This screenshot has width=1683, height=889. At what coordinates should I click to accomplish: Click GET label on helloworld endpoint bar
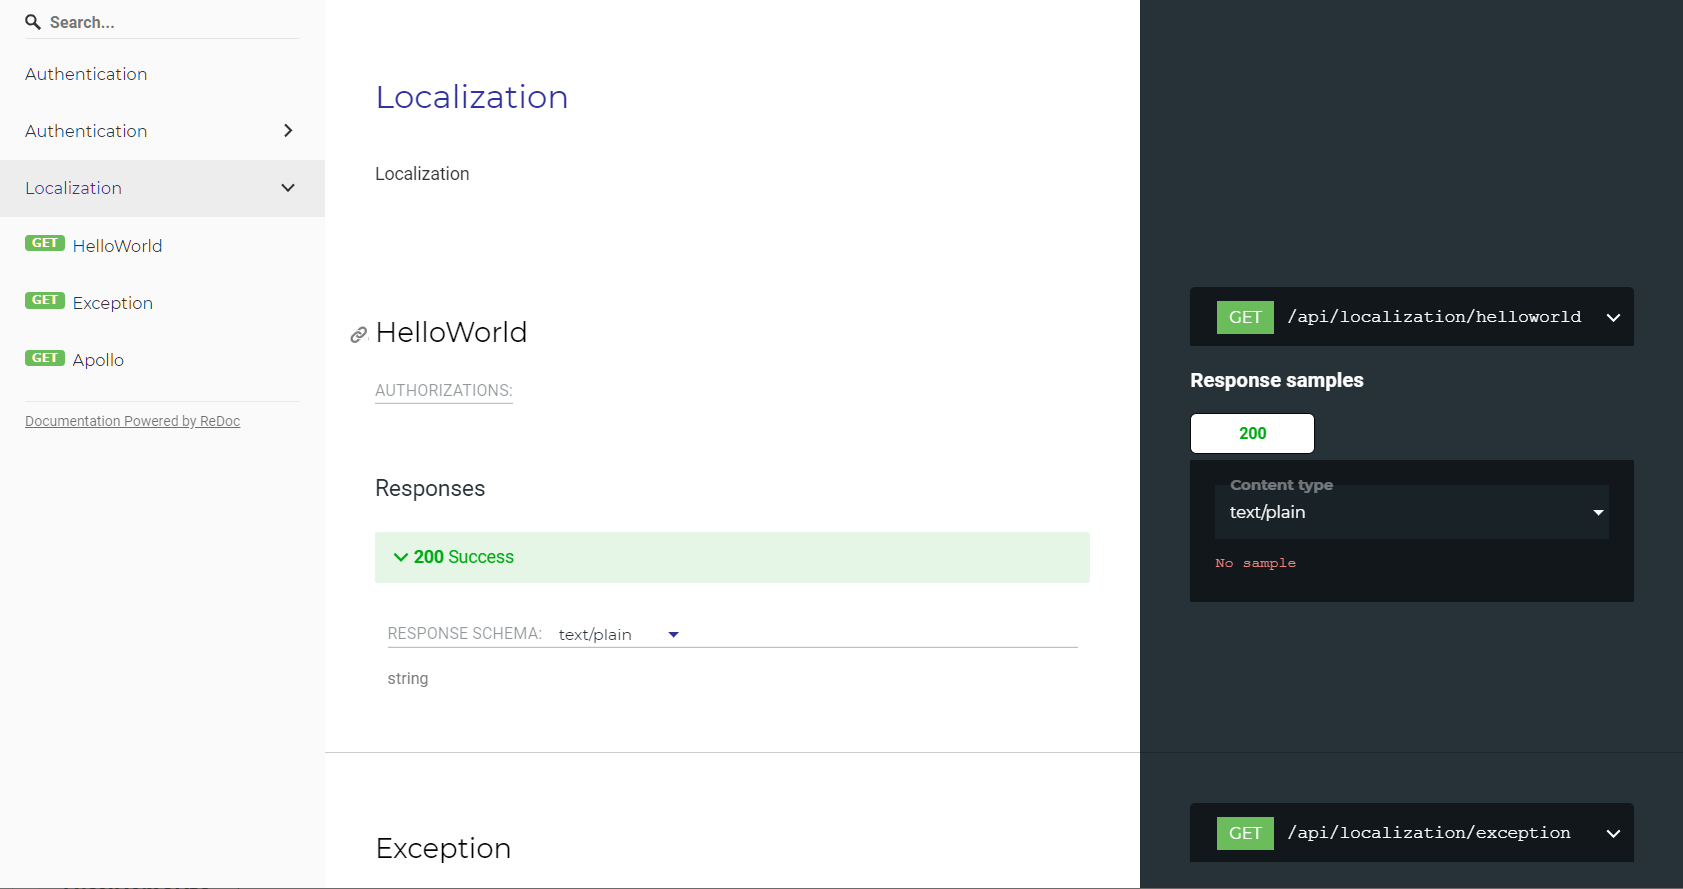point(1245,317)
